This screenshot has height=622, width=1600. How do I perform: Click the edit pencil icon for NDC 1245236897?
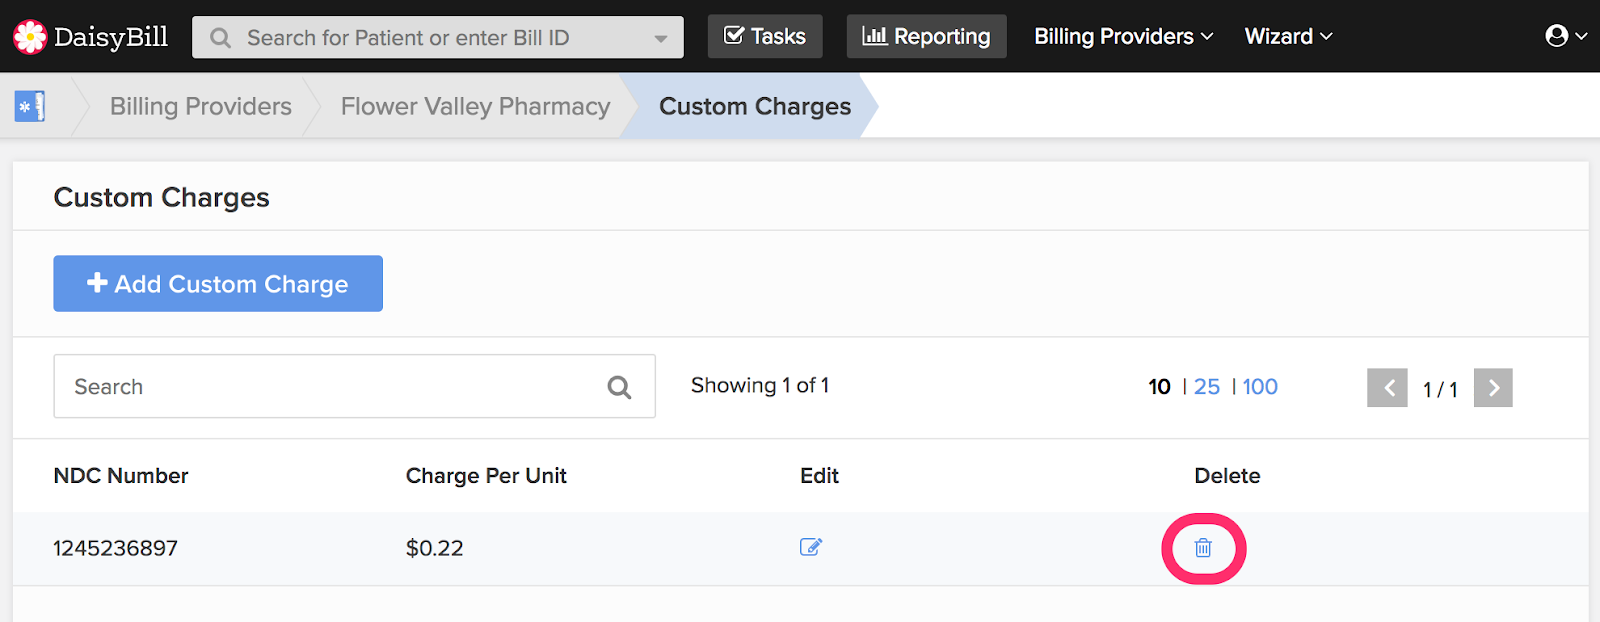pyautogui.click(x=811, y=547)
